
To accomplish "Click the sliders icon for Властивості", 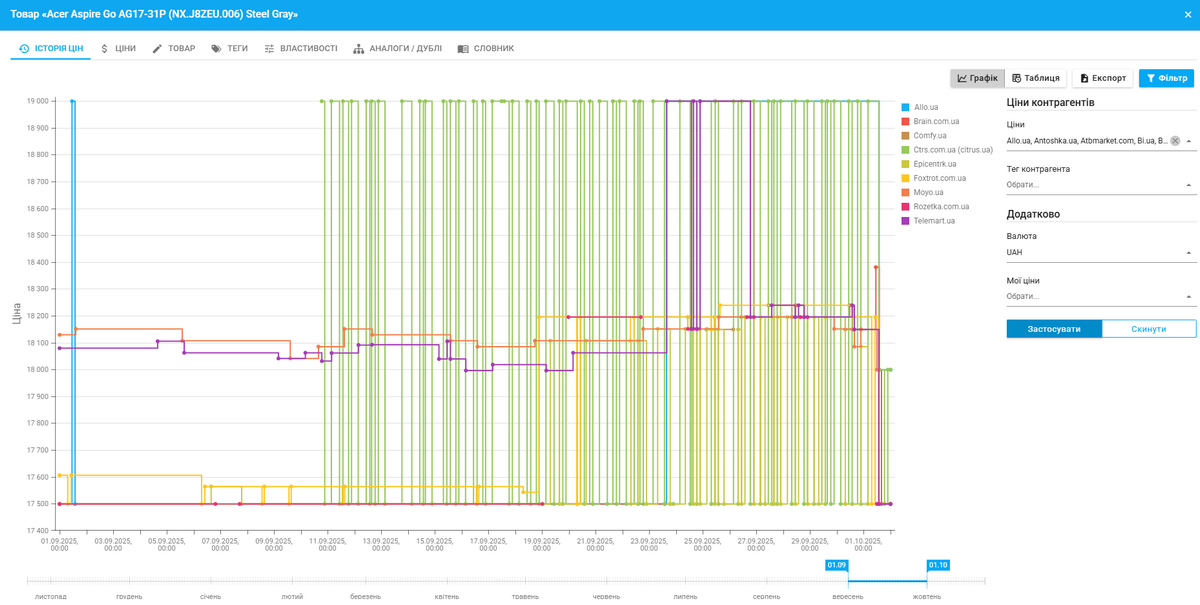I will tap(269, 48).
